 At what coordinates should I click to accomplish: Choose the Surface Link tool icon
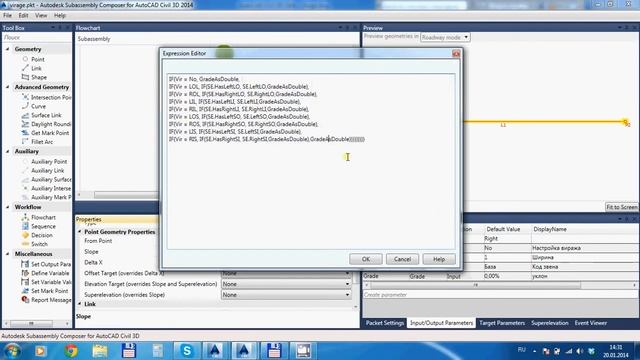(25, 115)
